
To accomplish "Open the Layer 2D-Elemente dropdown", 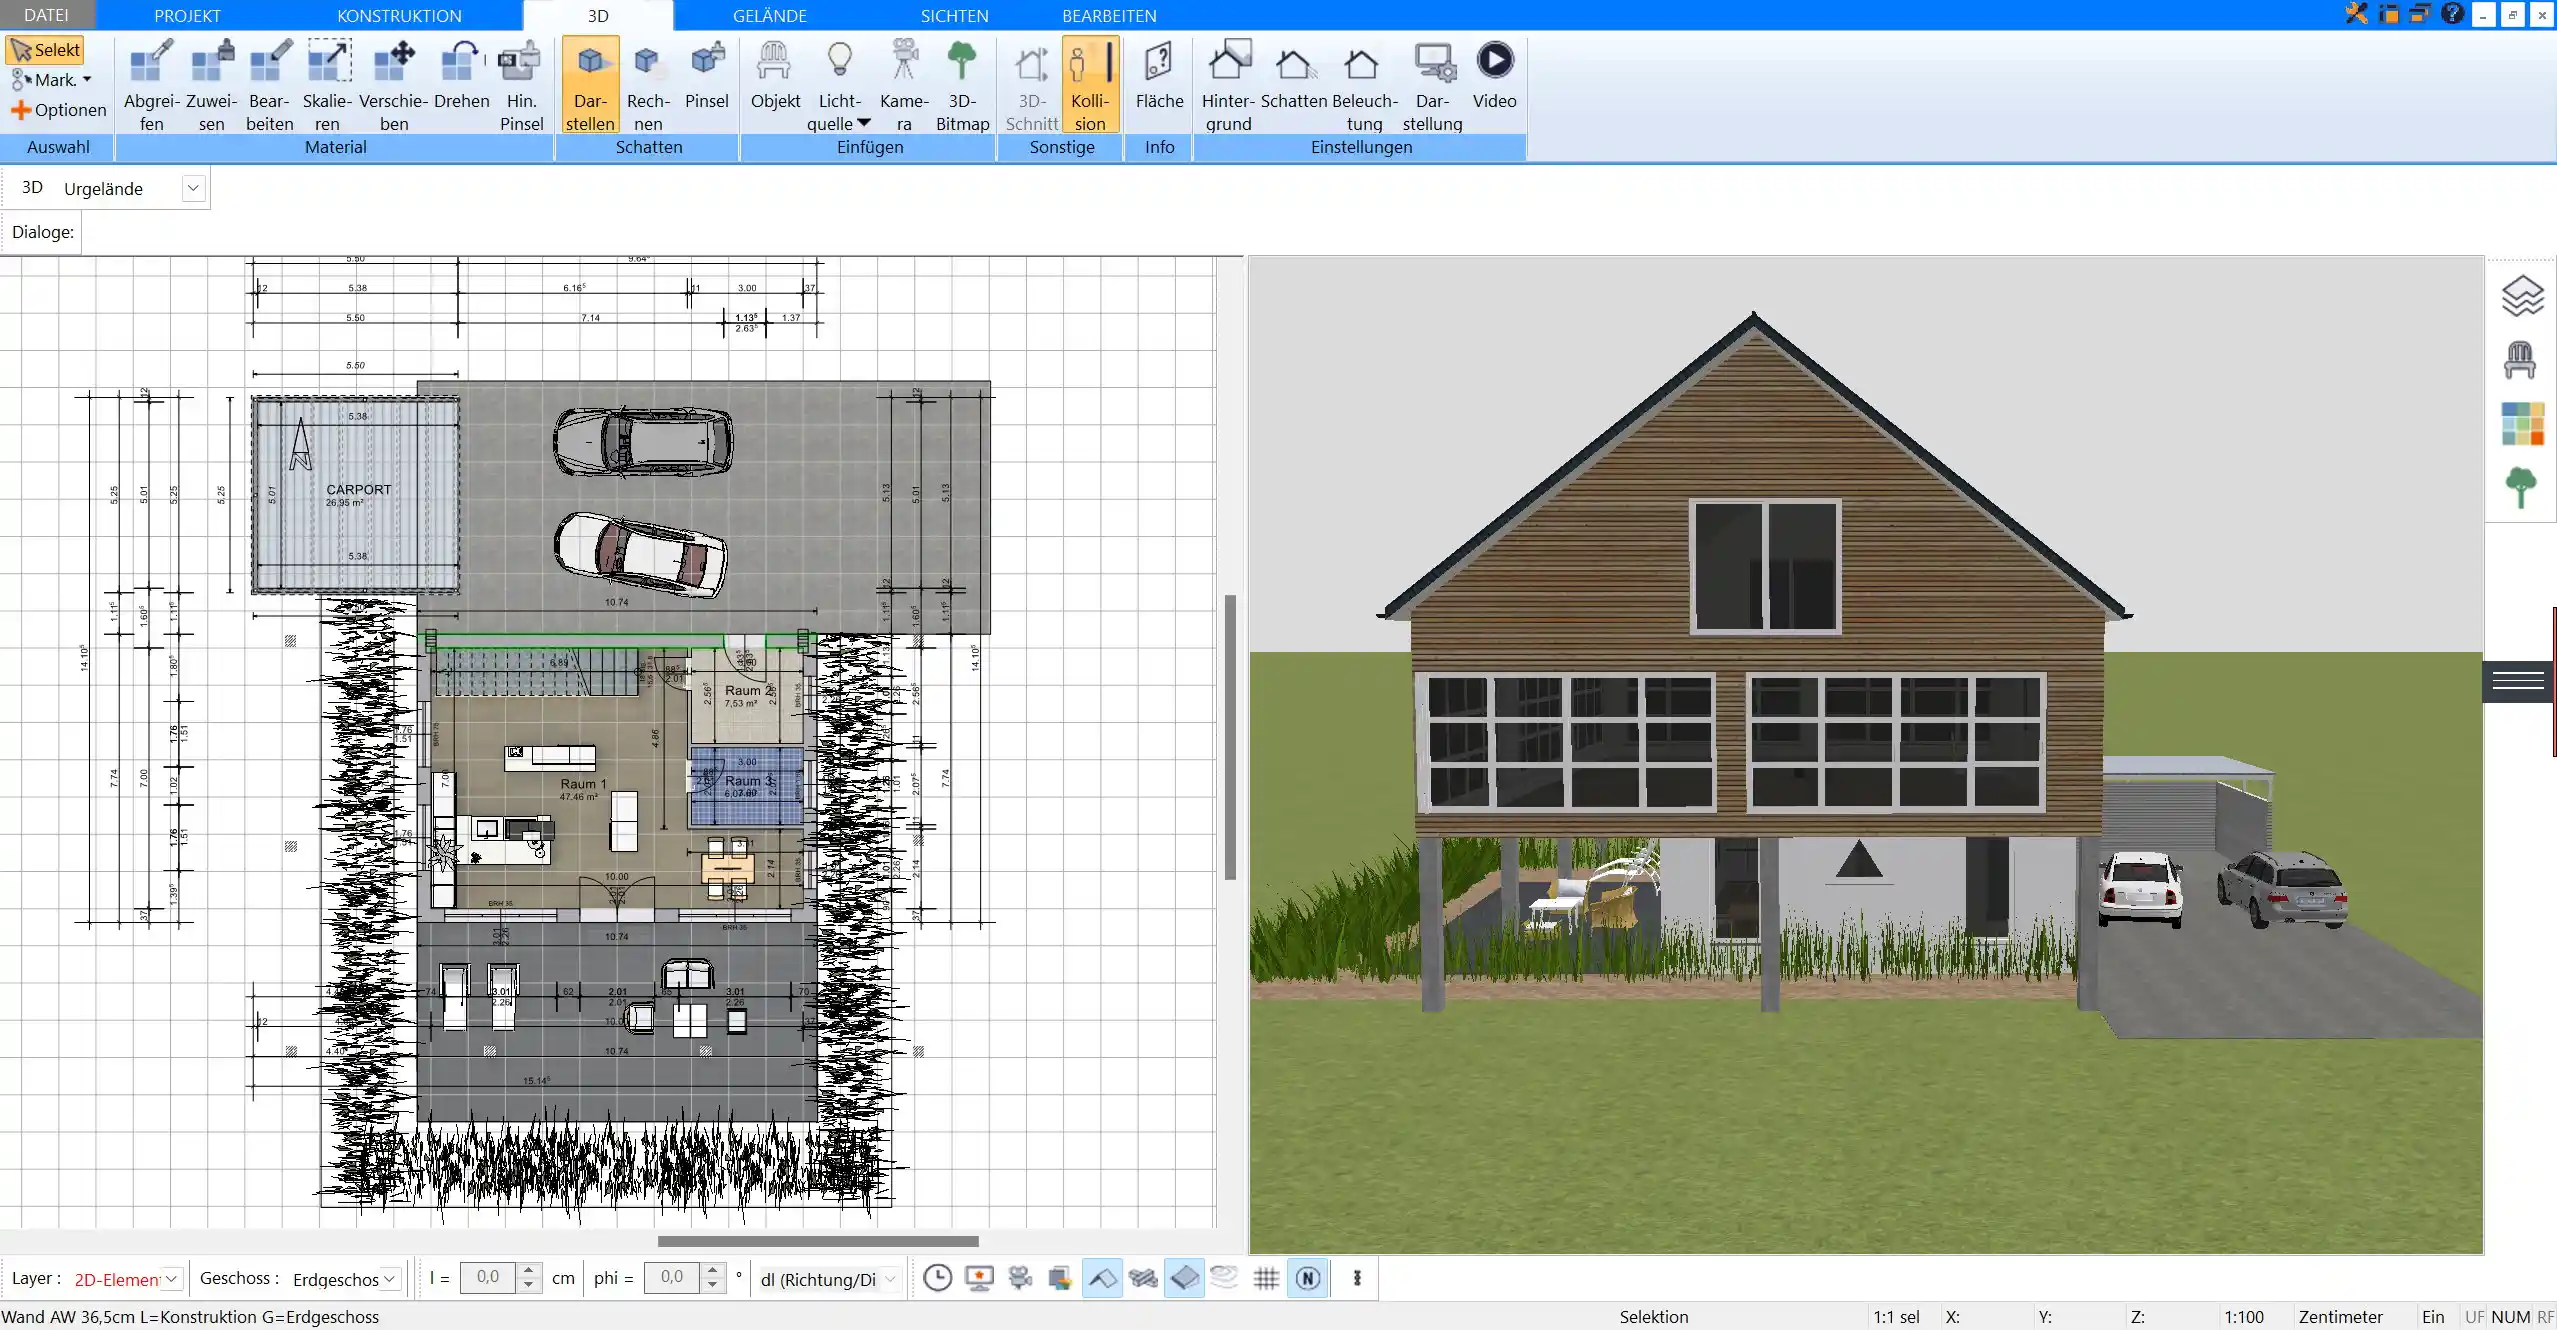I will pyautogui.click(x=172, y=1279).
